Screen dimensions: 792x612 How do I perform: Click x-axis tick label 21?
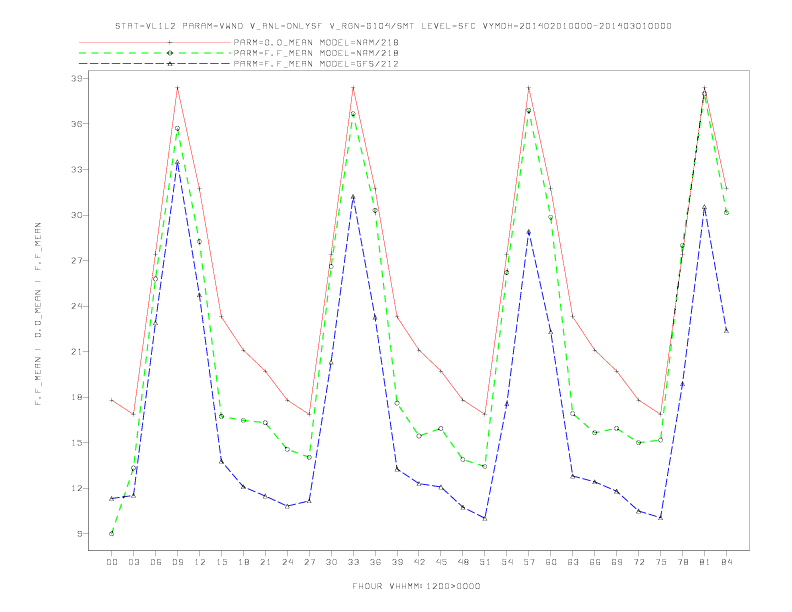265,562
